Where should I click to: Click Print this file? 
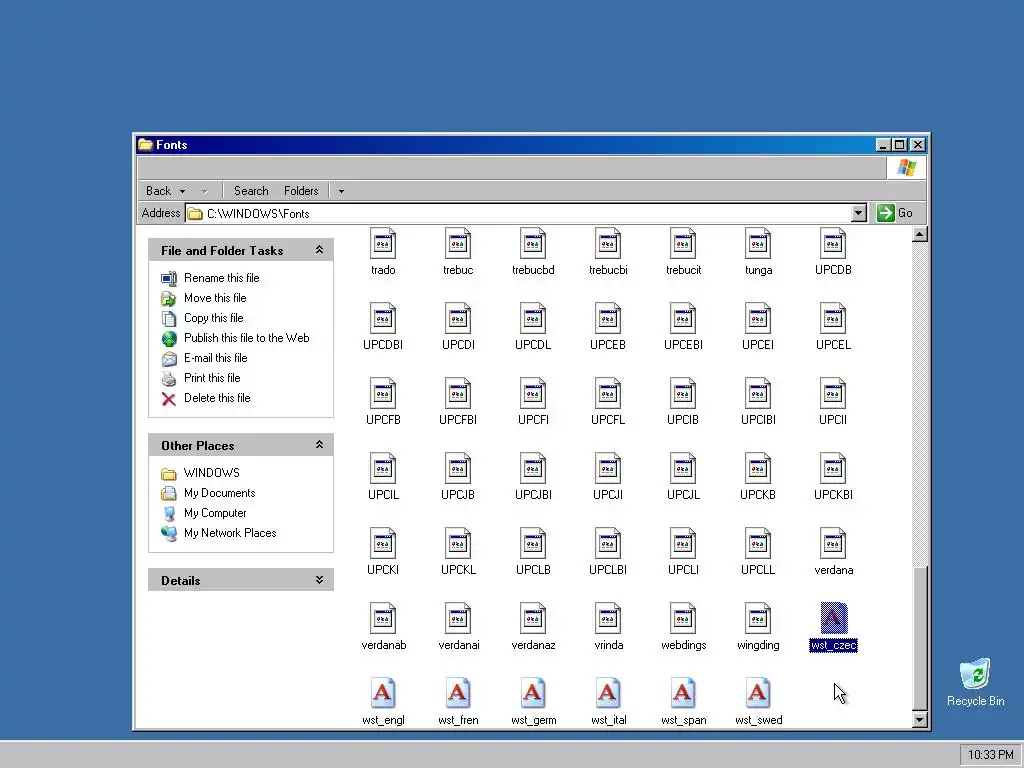(212, 377)
